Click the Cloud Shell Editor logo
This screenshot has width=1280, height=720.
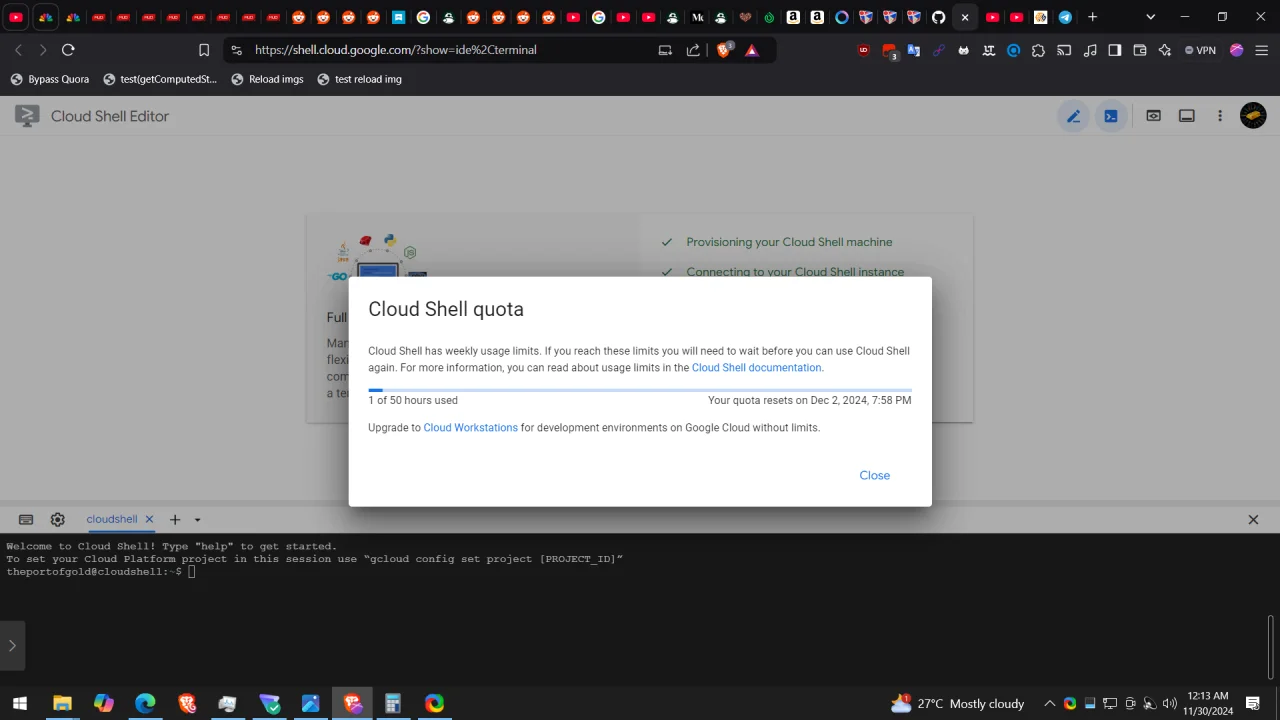pyautogui.click(x=27, y=116)
